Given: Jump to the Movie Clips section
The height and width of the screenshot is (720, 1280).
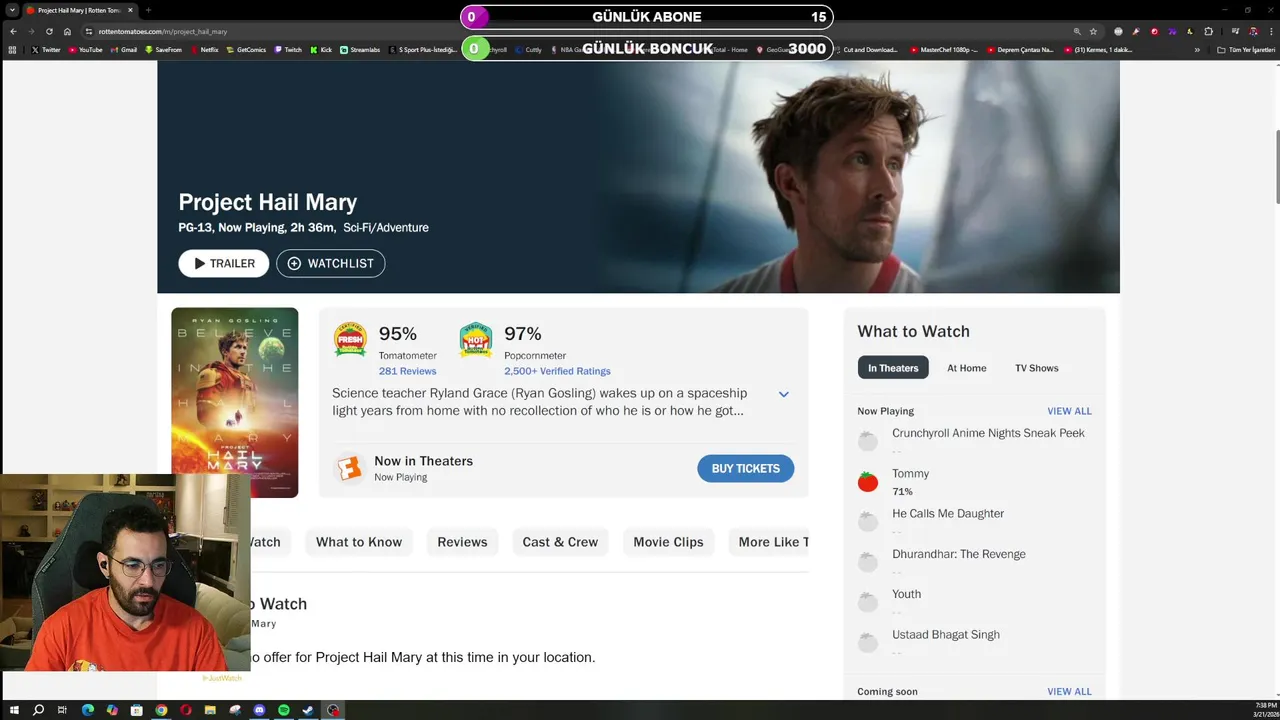Looking at the screenshot, I should [668, 542].
